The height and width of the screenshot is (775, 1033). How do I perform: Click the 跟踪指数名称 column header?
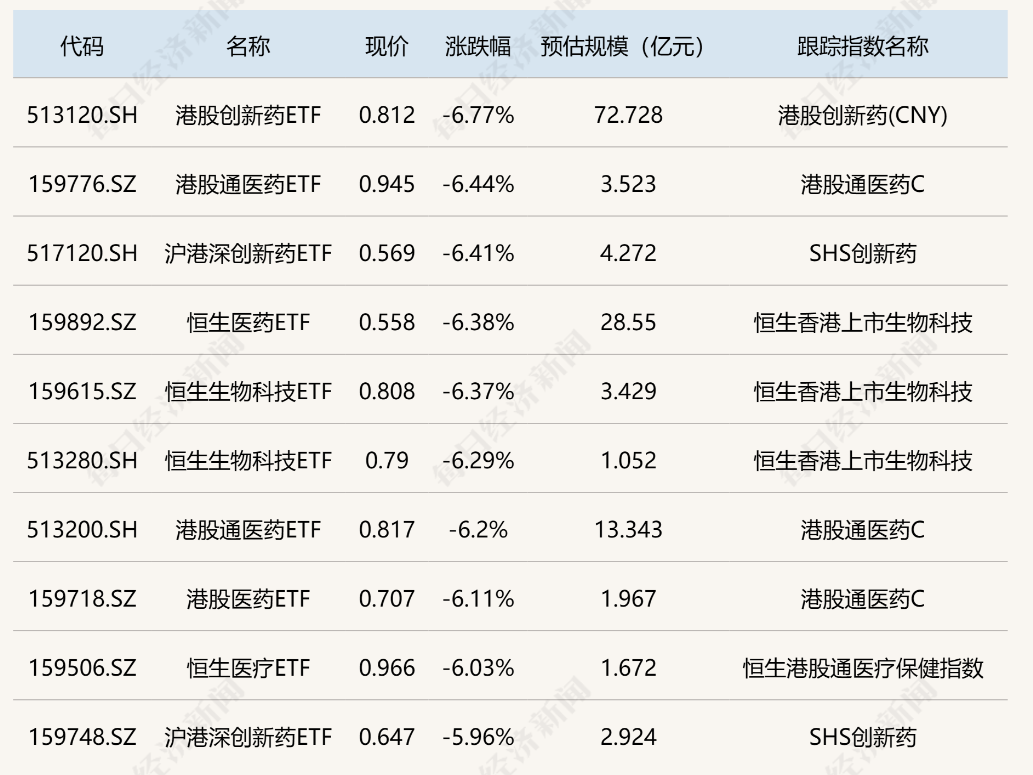tap(862, 46)
